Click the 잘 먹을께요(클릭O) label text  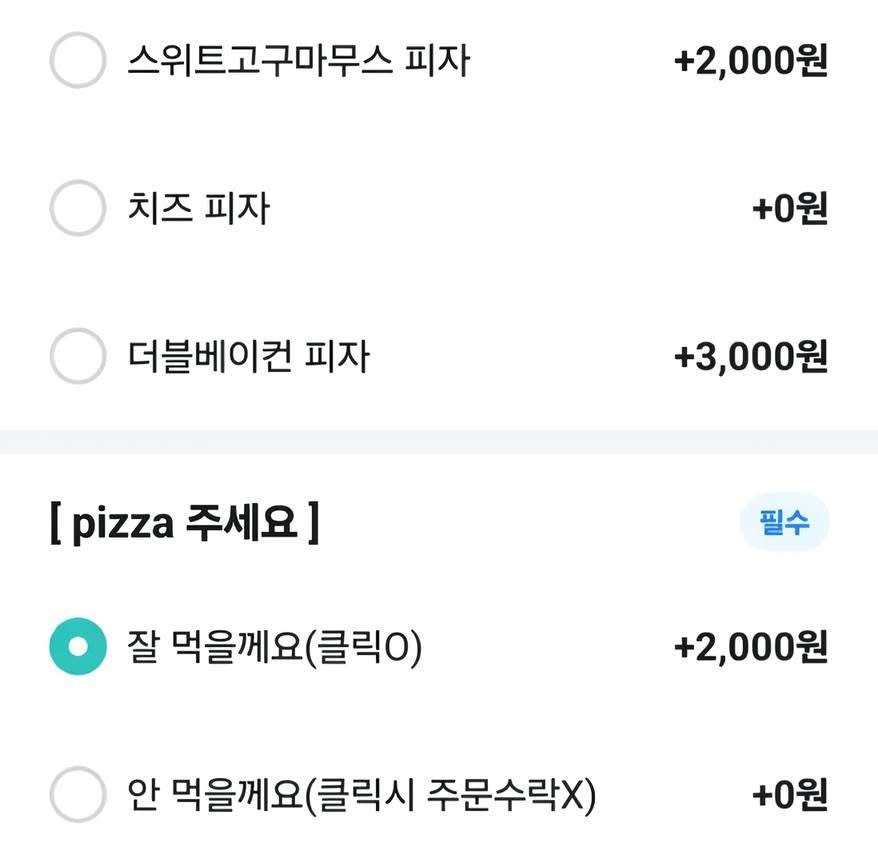coord(275,647)
